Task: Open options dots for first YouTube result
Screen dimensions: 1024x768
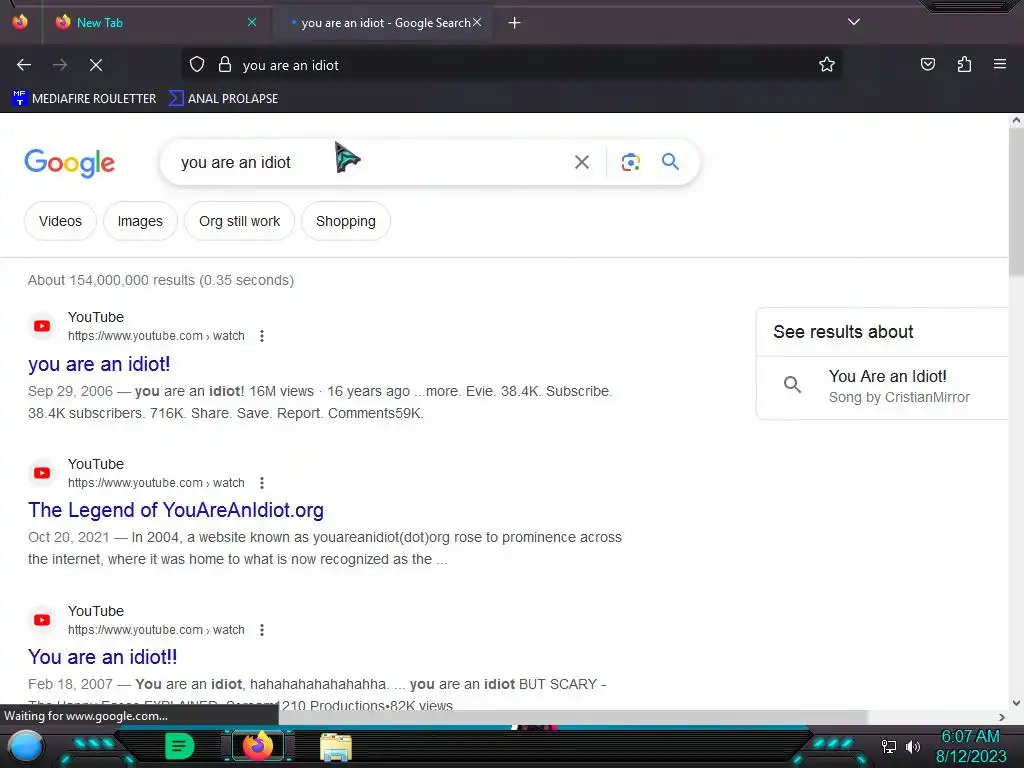Action: click(x=262, y=336)
